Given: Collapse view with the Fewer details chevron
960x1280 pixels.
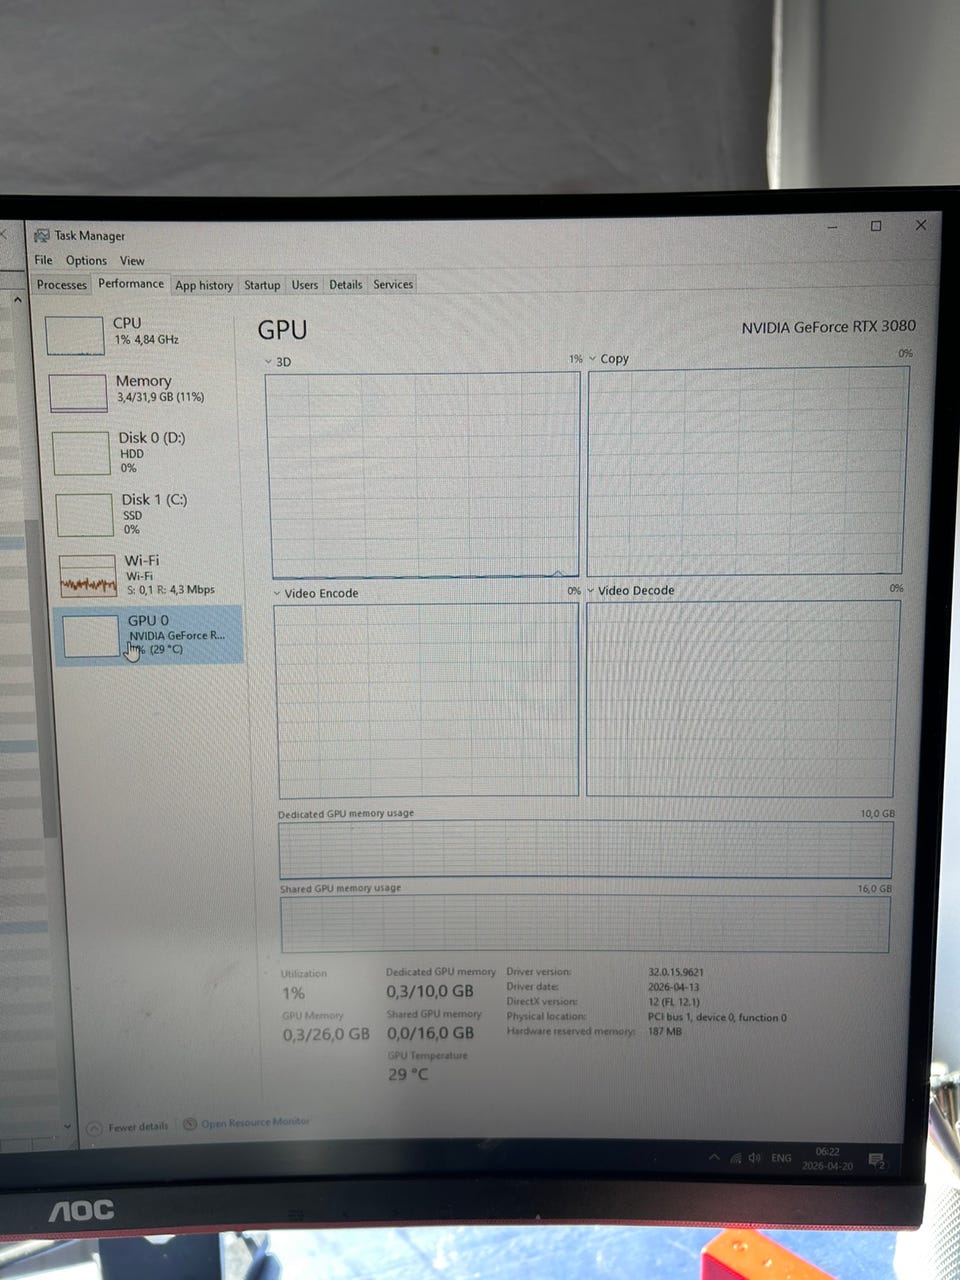Looking at the screenshot, I should [x=94, y=1129].
